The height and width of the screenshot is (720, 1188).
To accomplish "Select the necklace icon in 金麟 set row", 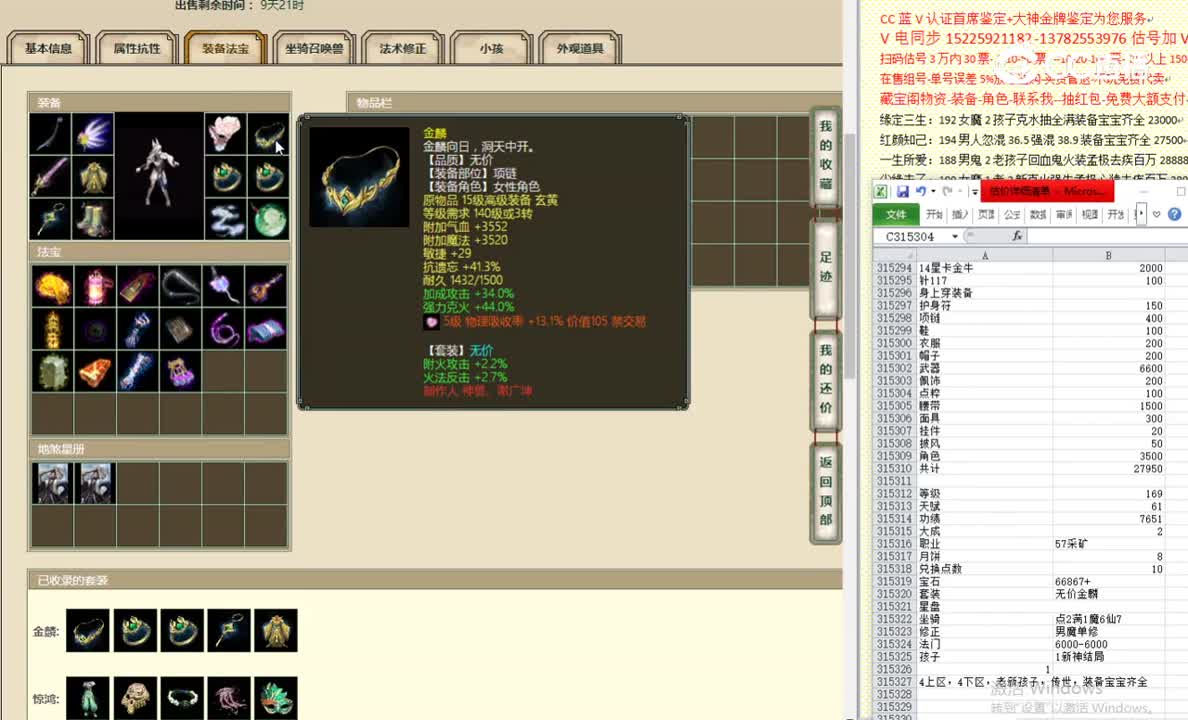I will [88, 630].
